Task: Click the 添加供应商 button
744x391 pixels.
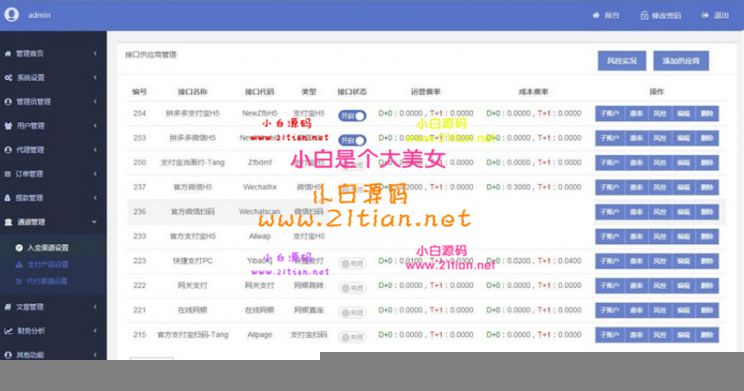Action: tap(681, 61)
